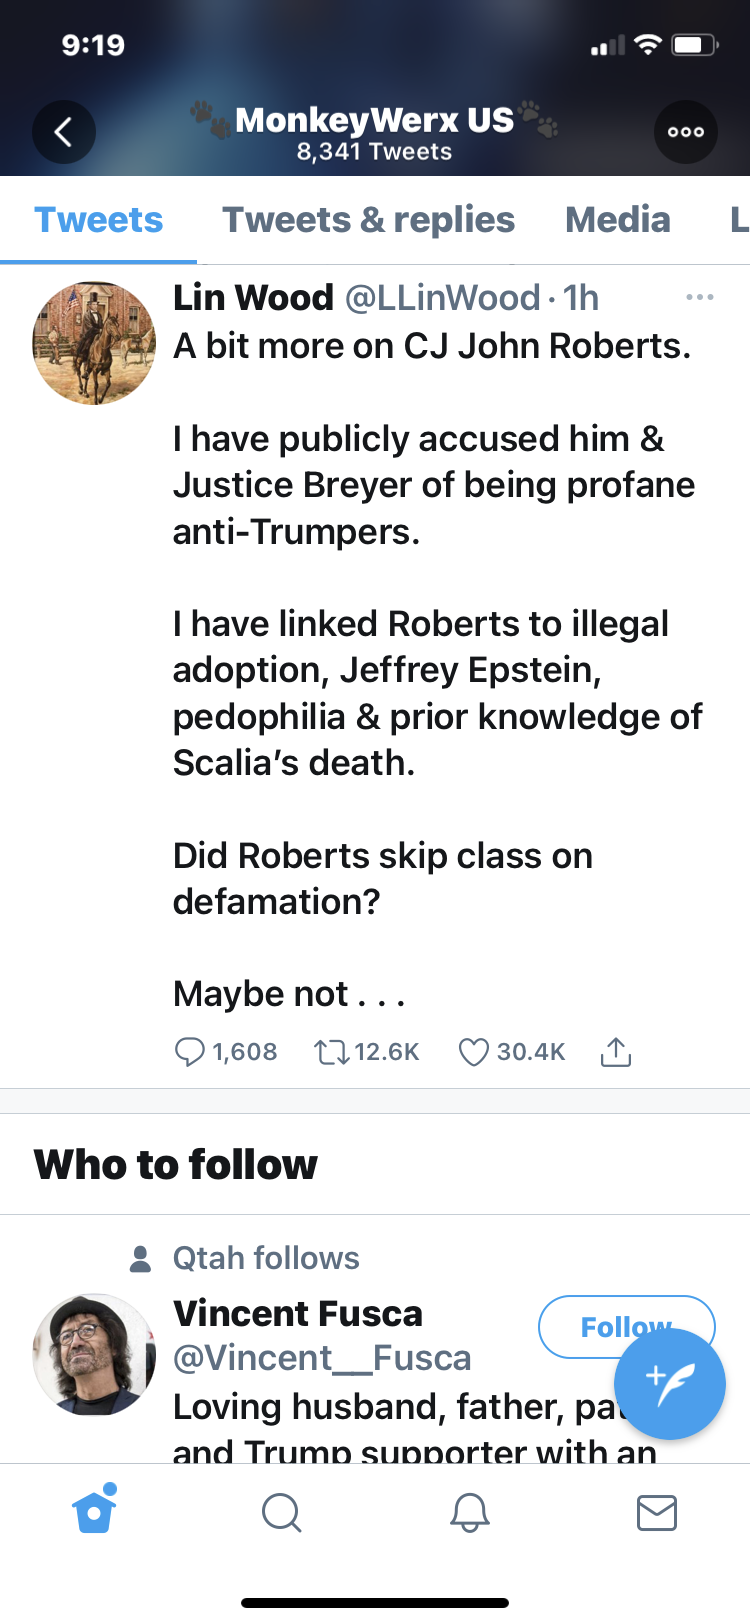Open Direct Messages envelope
This screenshot has width=750, height=1624.
(656, 1512)
